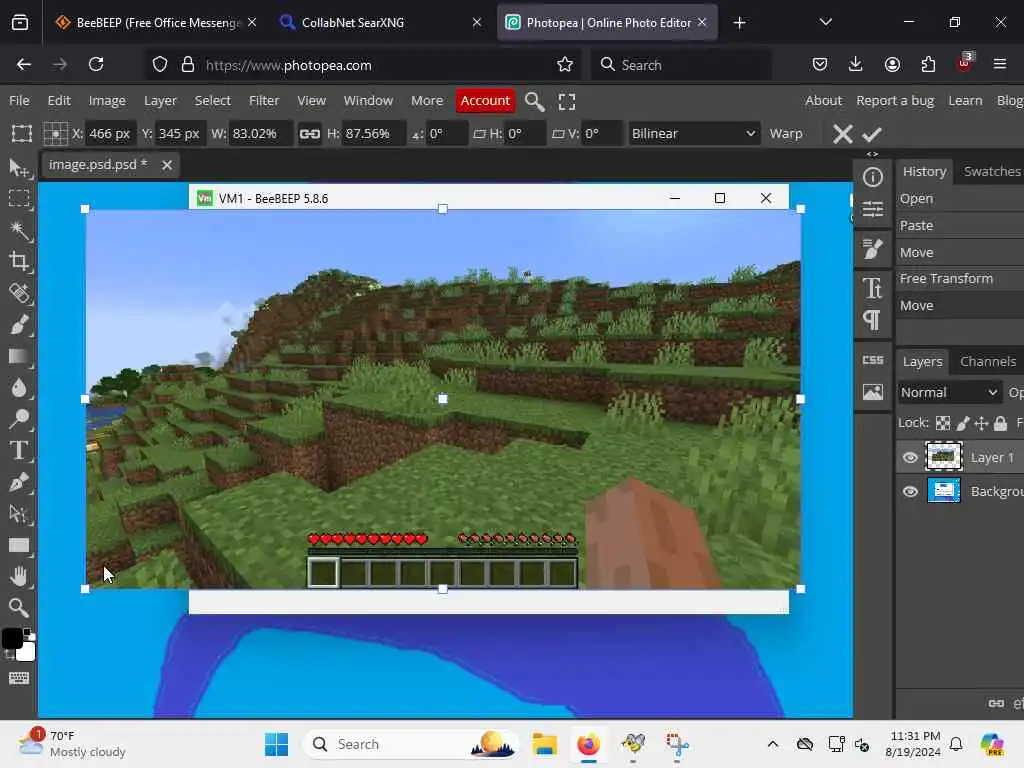Confirm the transform with checkmark
This screenshot has width=1024, height=768.
pos(872,135)
